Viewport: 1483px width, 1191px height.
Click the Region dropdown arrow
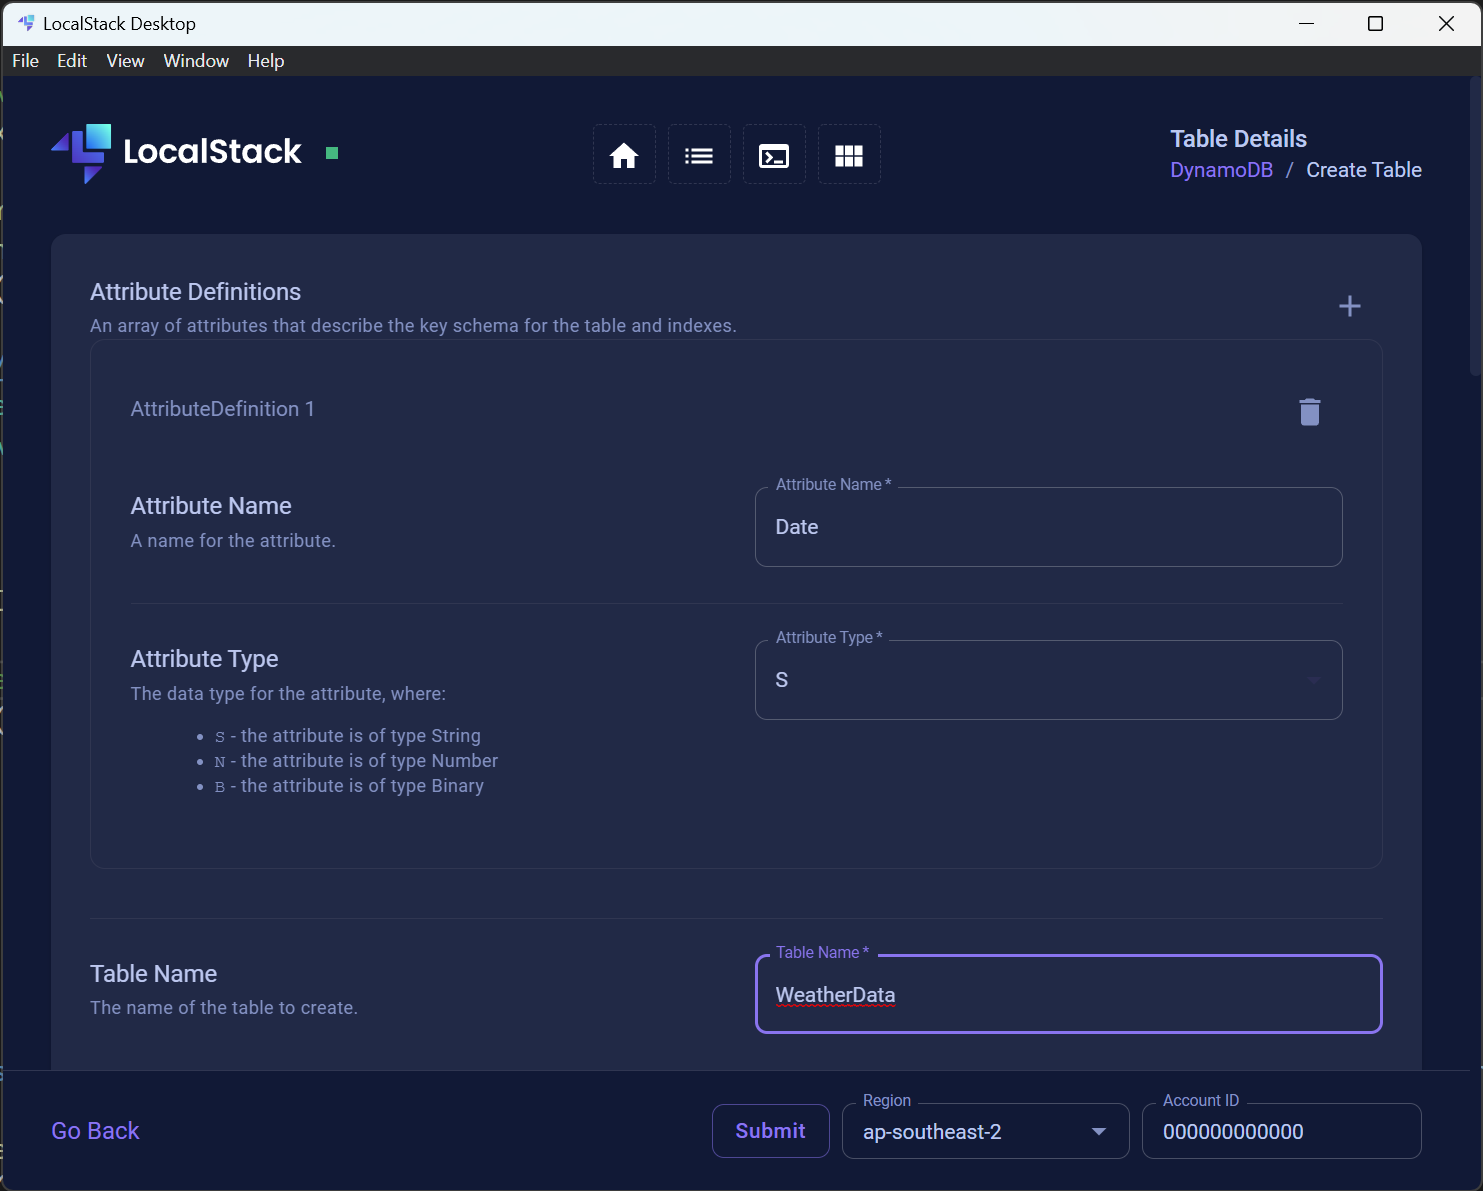click(x=1099, y=1131)
